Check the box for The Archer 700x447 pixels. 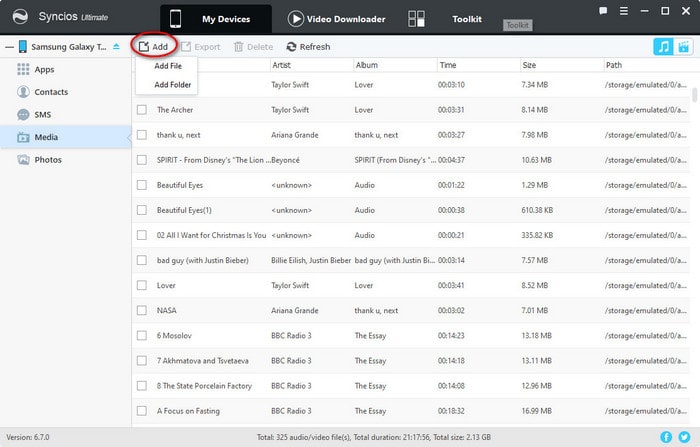pos(142,109)
